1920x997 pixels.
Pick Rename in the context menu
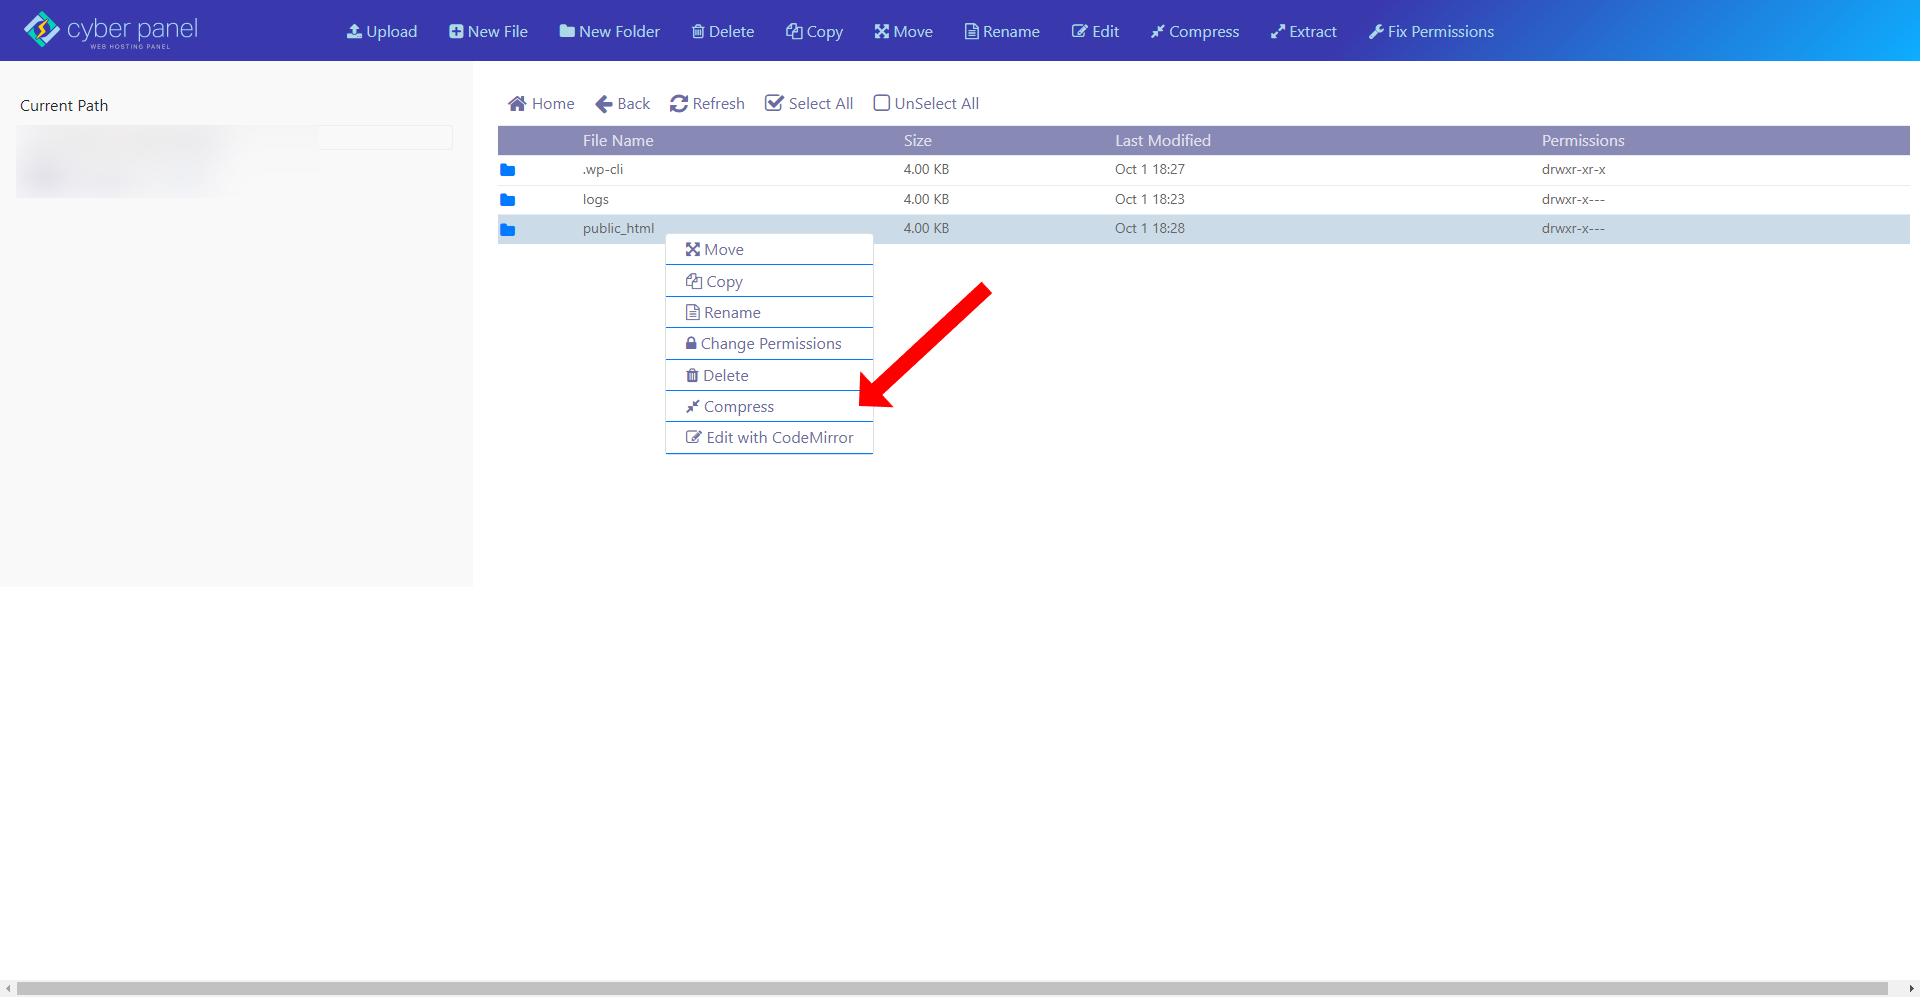(x=731, y=312)
